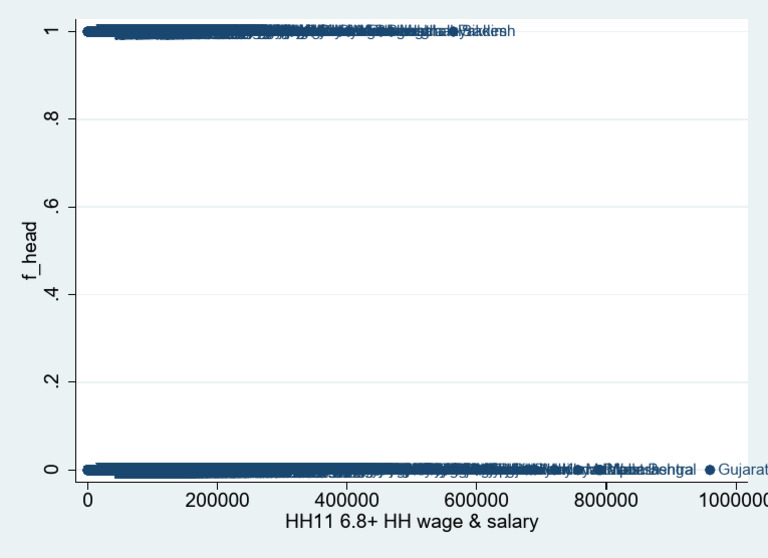The width and height of the screenshot is (768, 558).
Task: Click the x-axis tick label 1000000
Action: point(733,500)
